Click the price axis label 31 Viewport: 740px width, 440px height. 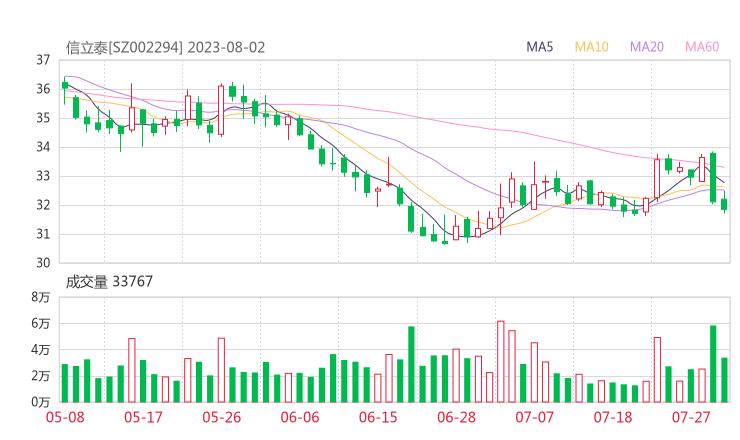(x=43, y=234)
